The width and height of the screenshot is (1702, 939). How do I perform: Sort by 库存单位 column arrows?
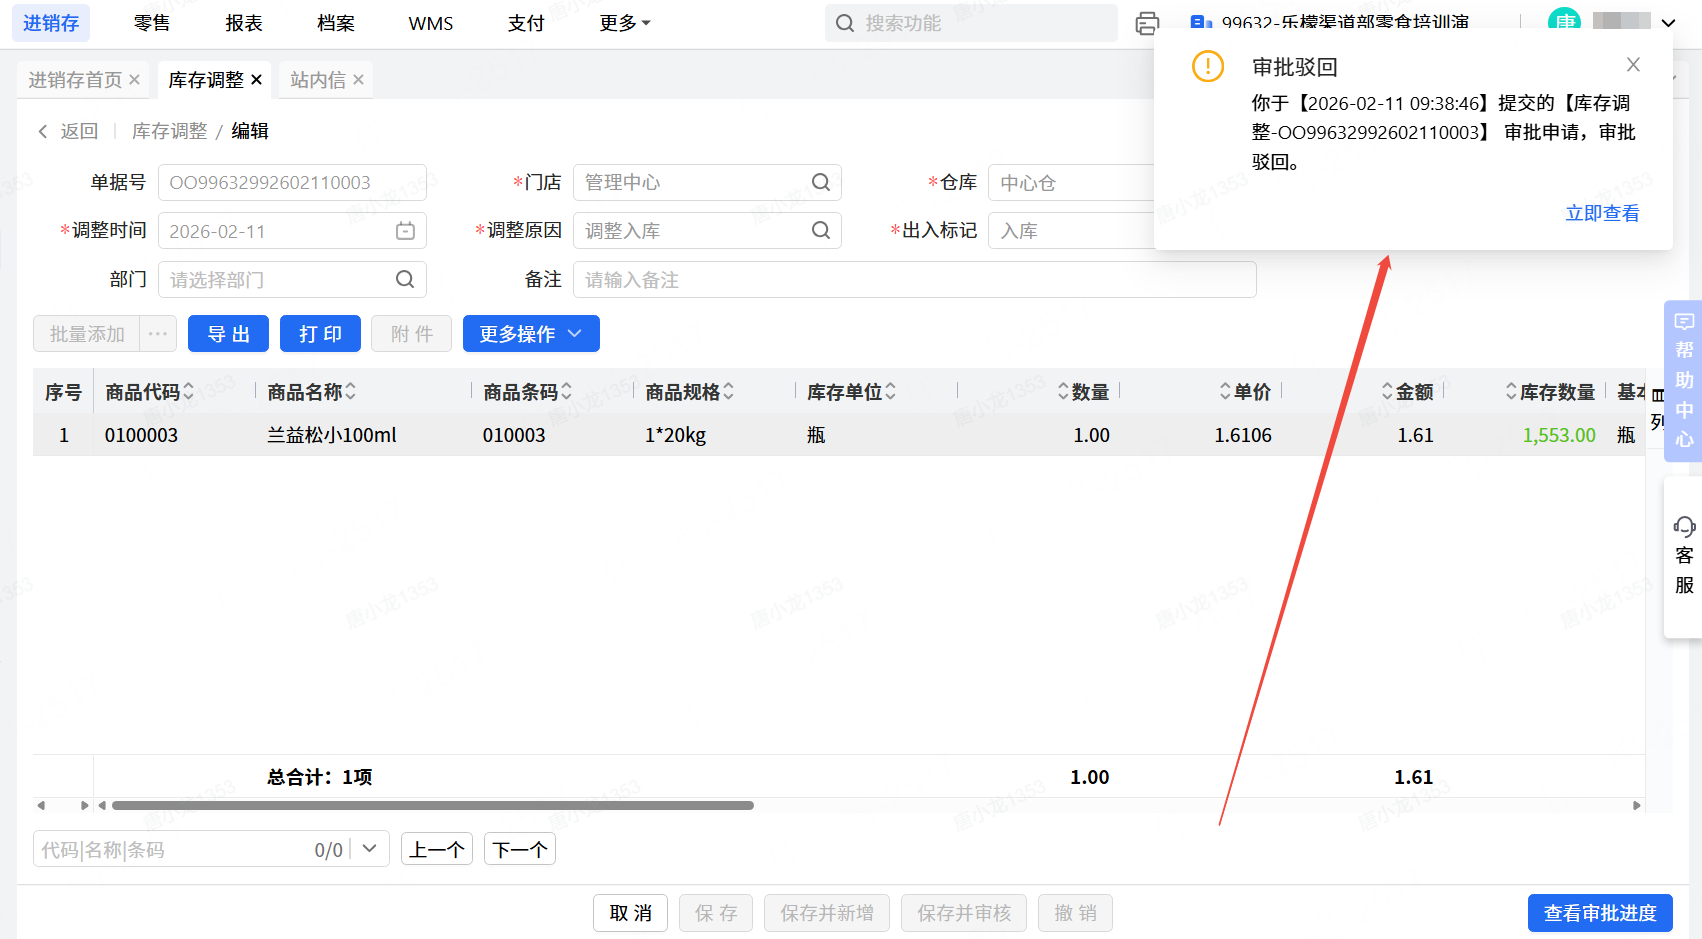[890, 392]
